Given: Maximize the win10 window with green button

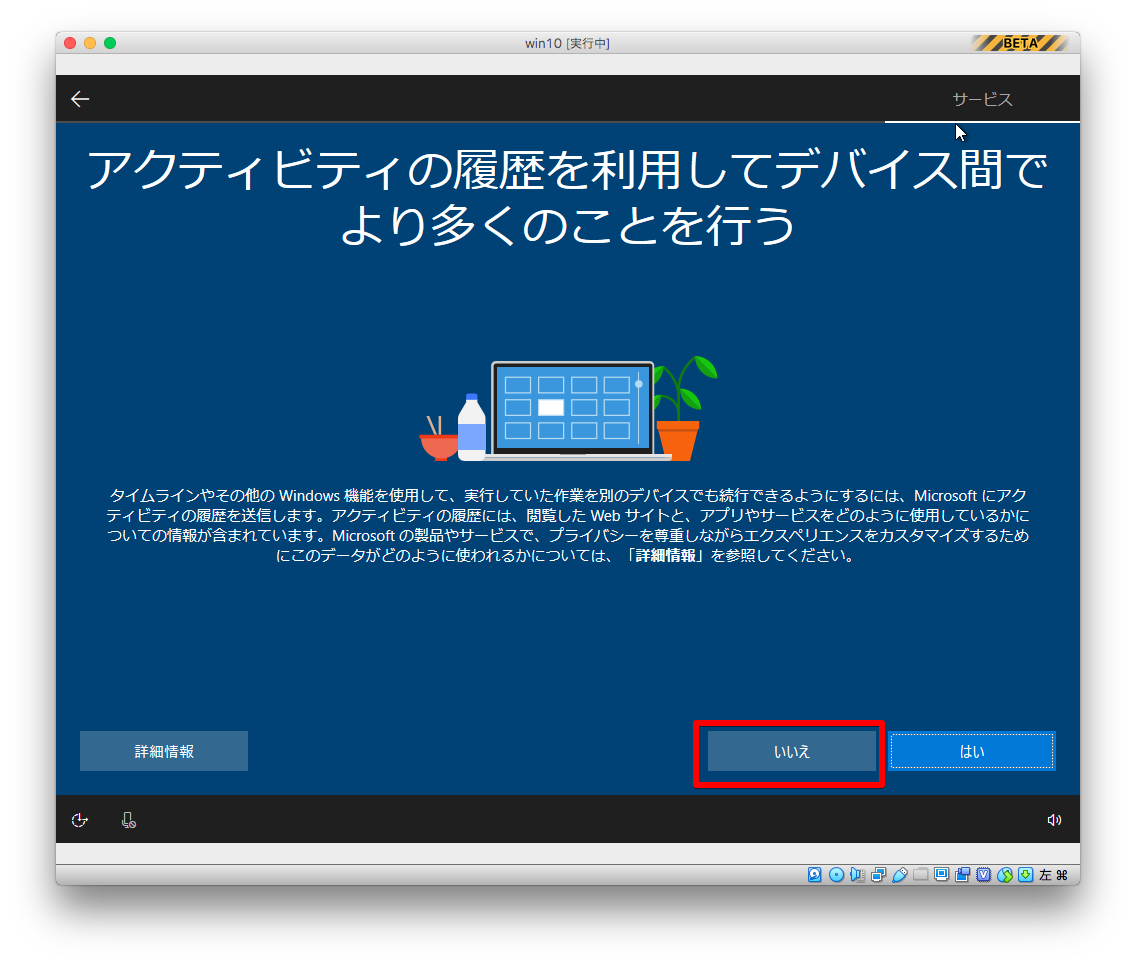Looking at the screenshot, I should 110,43.
